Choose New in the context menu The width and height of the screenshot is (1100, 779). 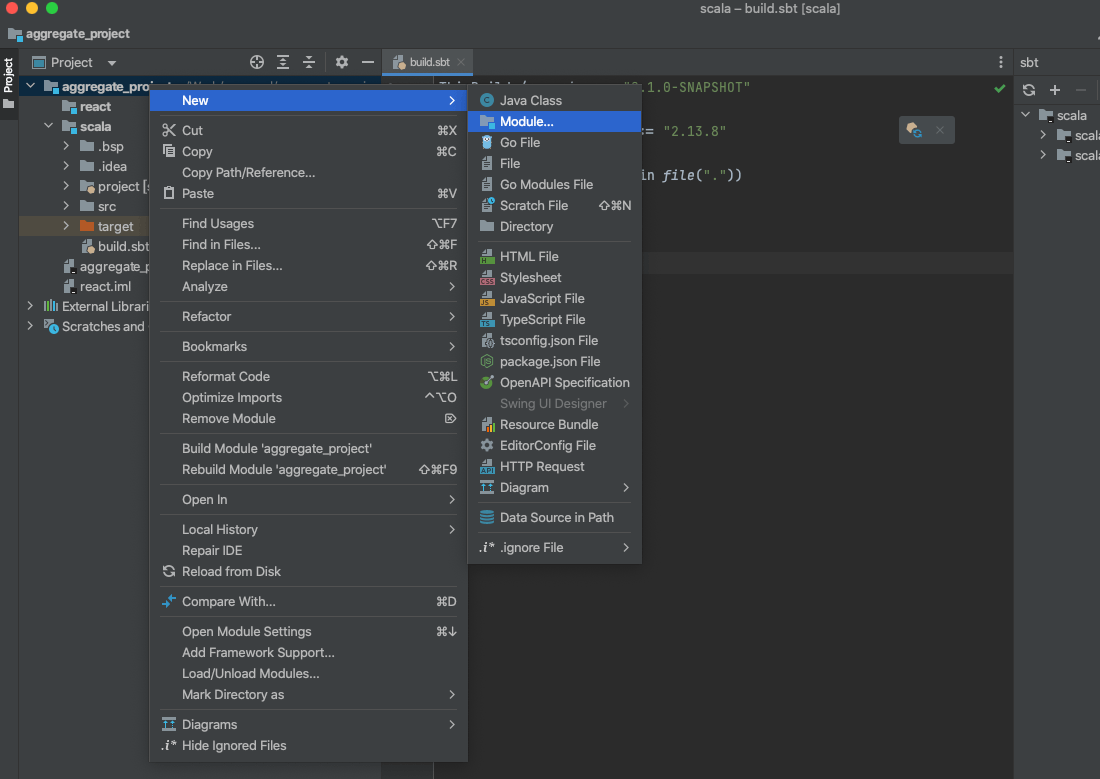pyautogui.click(x=309, y=100)
